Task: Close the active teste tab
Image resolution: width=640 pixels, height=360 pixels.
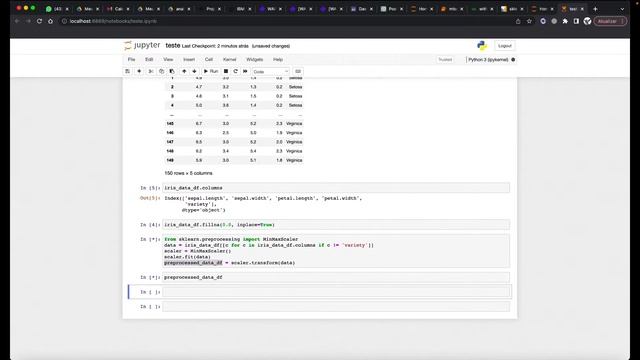Action: (x=582, y=9)
